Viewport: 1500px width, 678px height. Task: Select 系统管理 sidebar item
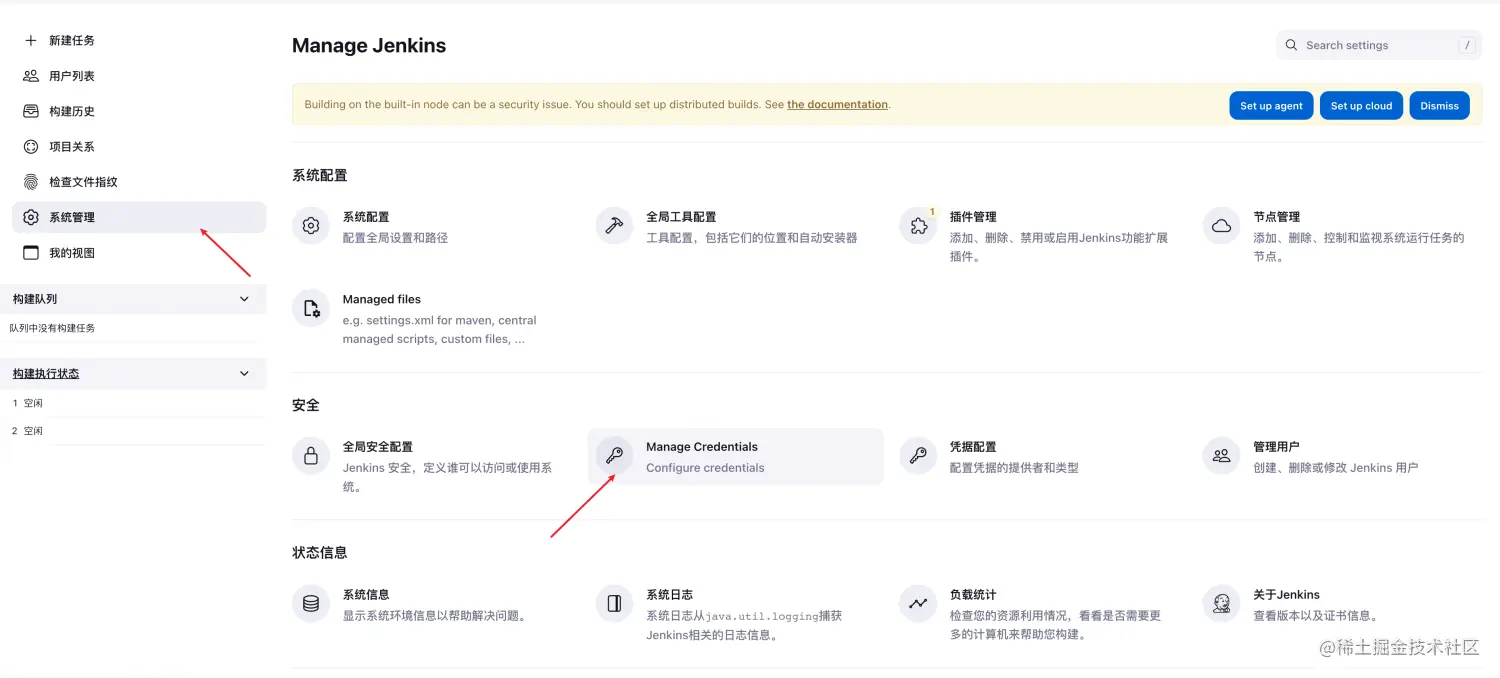[139, 217]
